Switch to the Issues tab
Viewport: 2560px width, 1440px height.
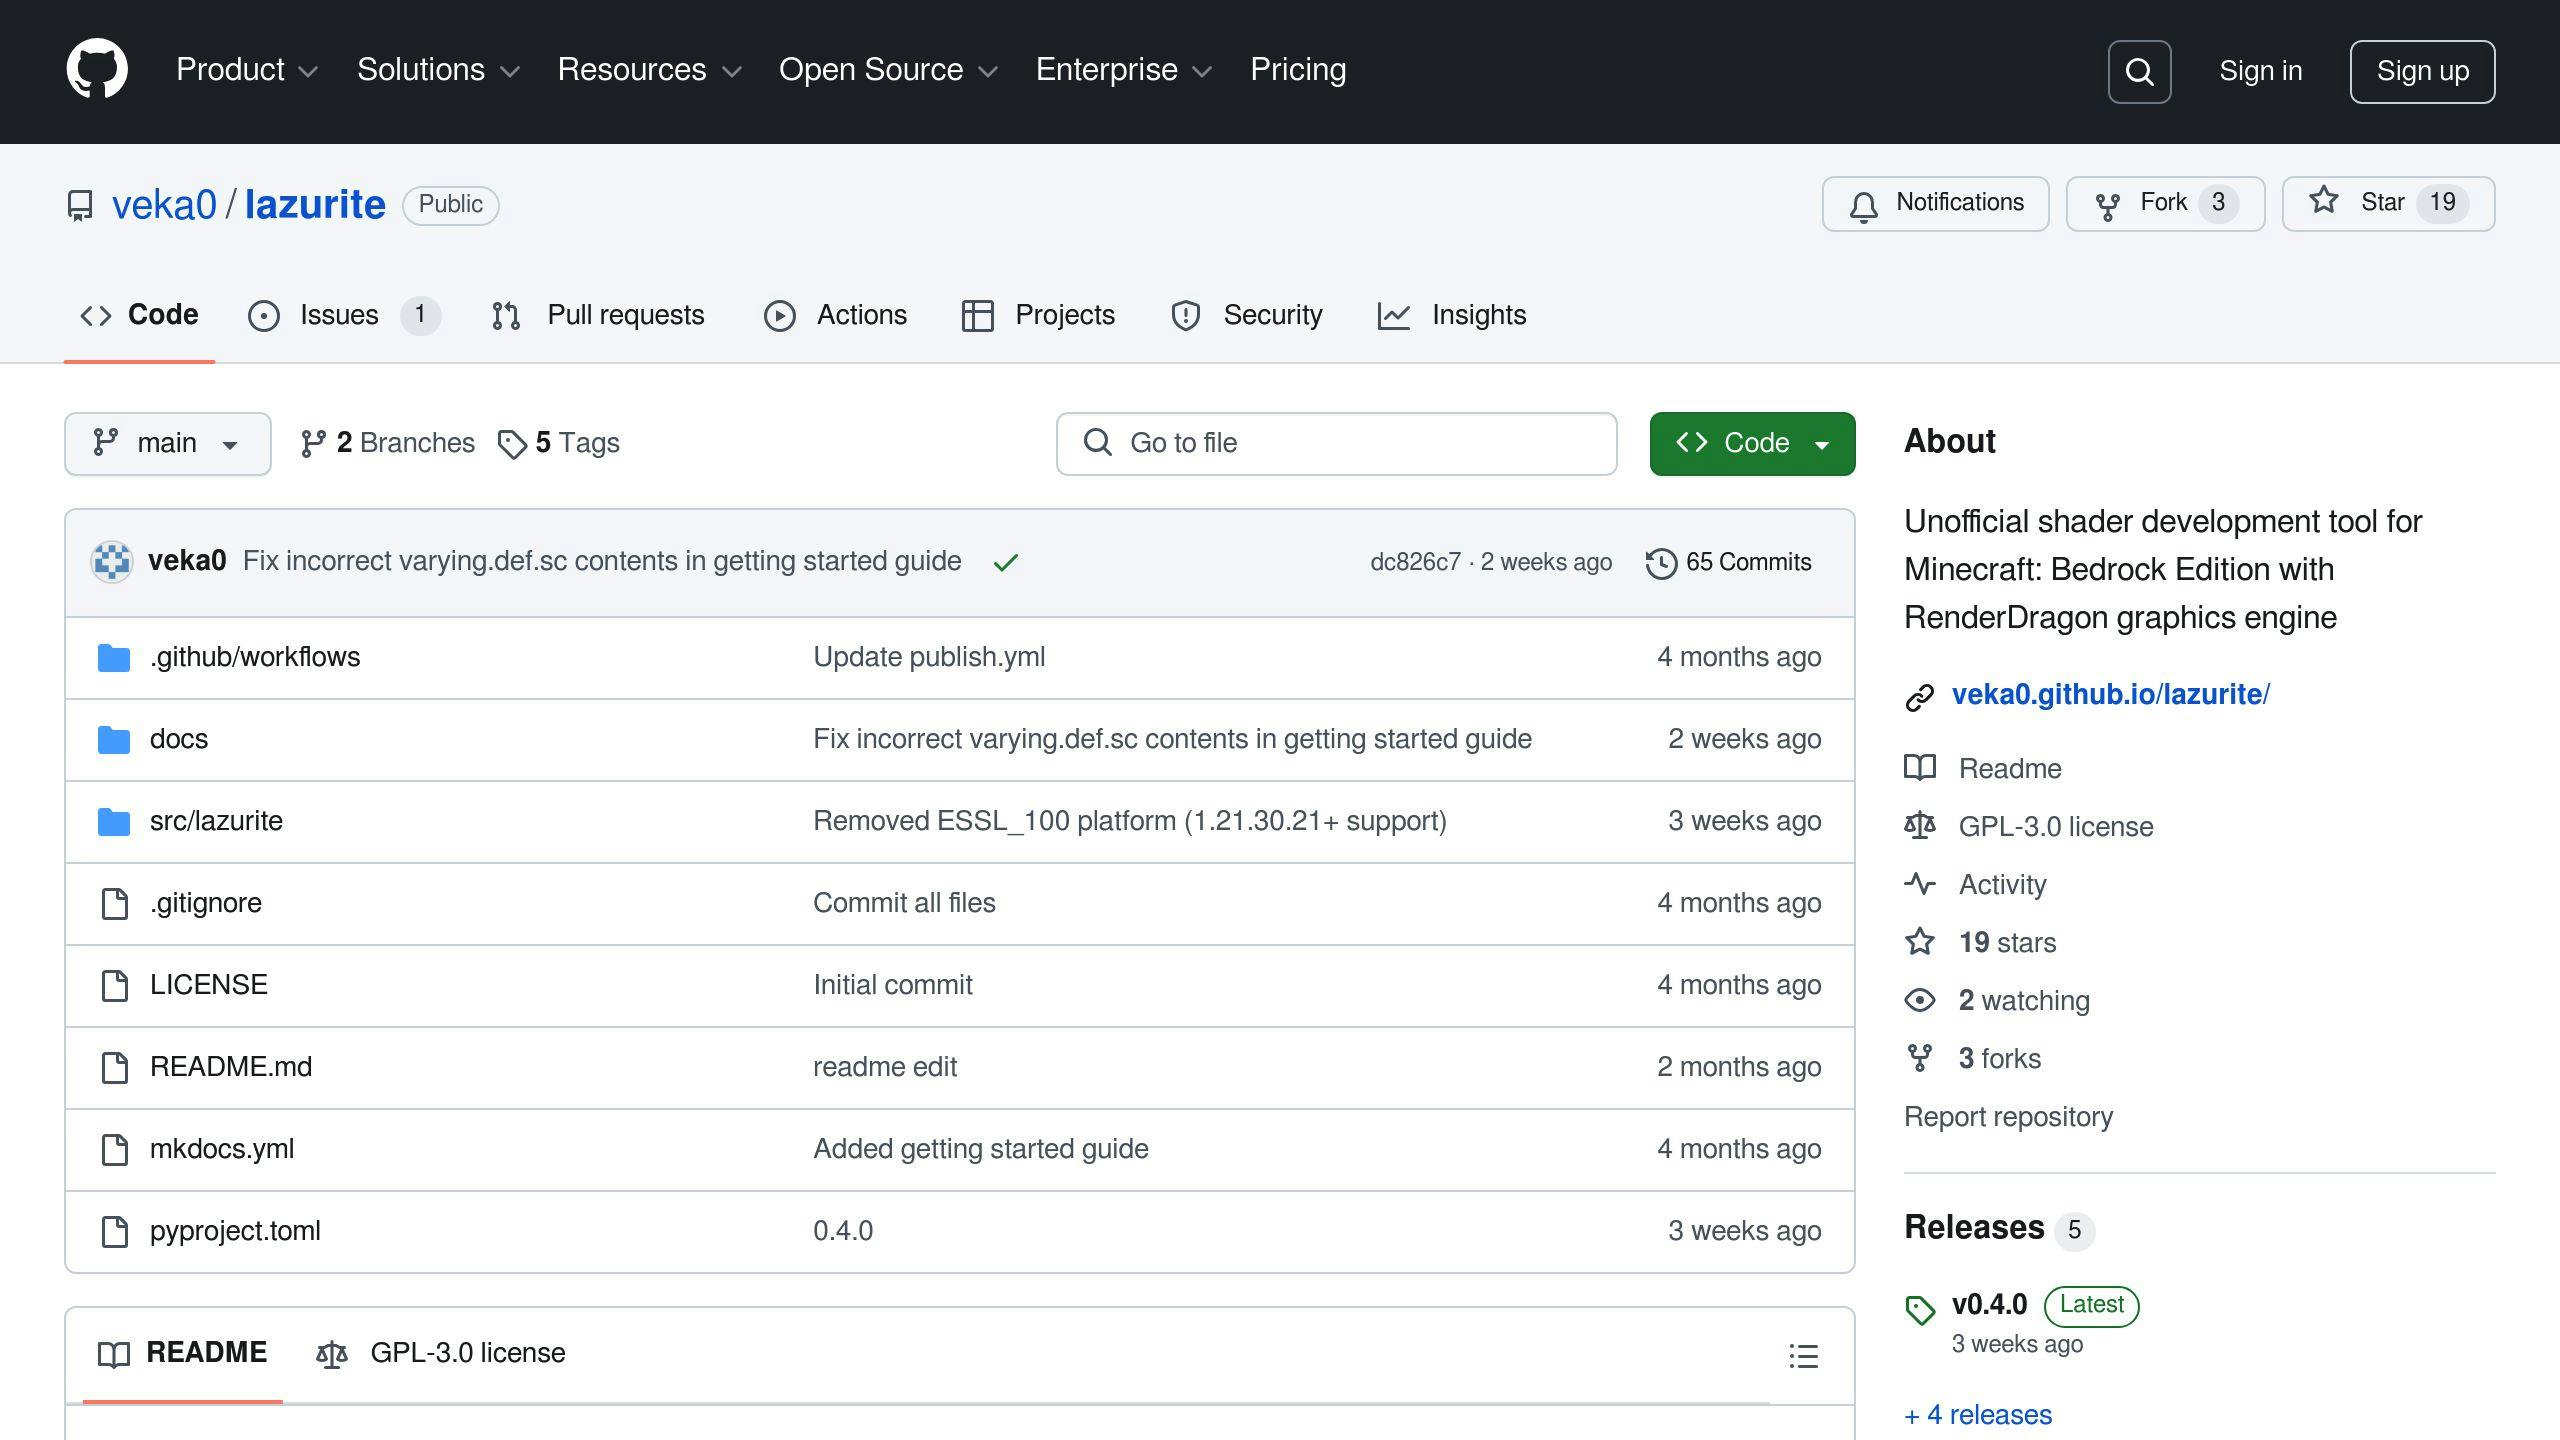pos(343,315)
